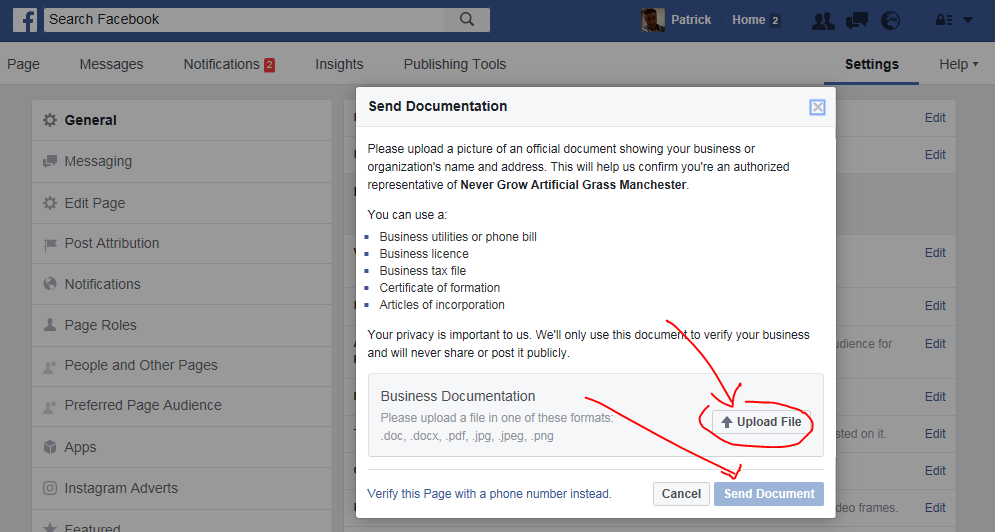
Task: Click the 'Business Documentation' heading text
Action: (458, 396)
